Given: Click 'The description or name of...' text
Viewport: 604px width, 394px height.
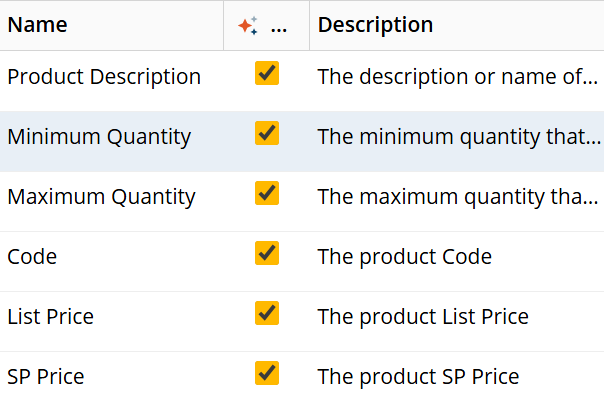Looking at the screenshot, I should [x=458, y=77].
